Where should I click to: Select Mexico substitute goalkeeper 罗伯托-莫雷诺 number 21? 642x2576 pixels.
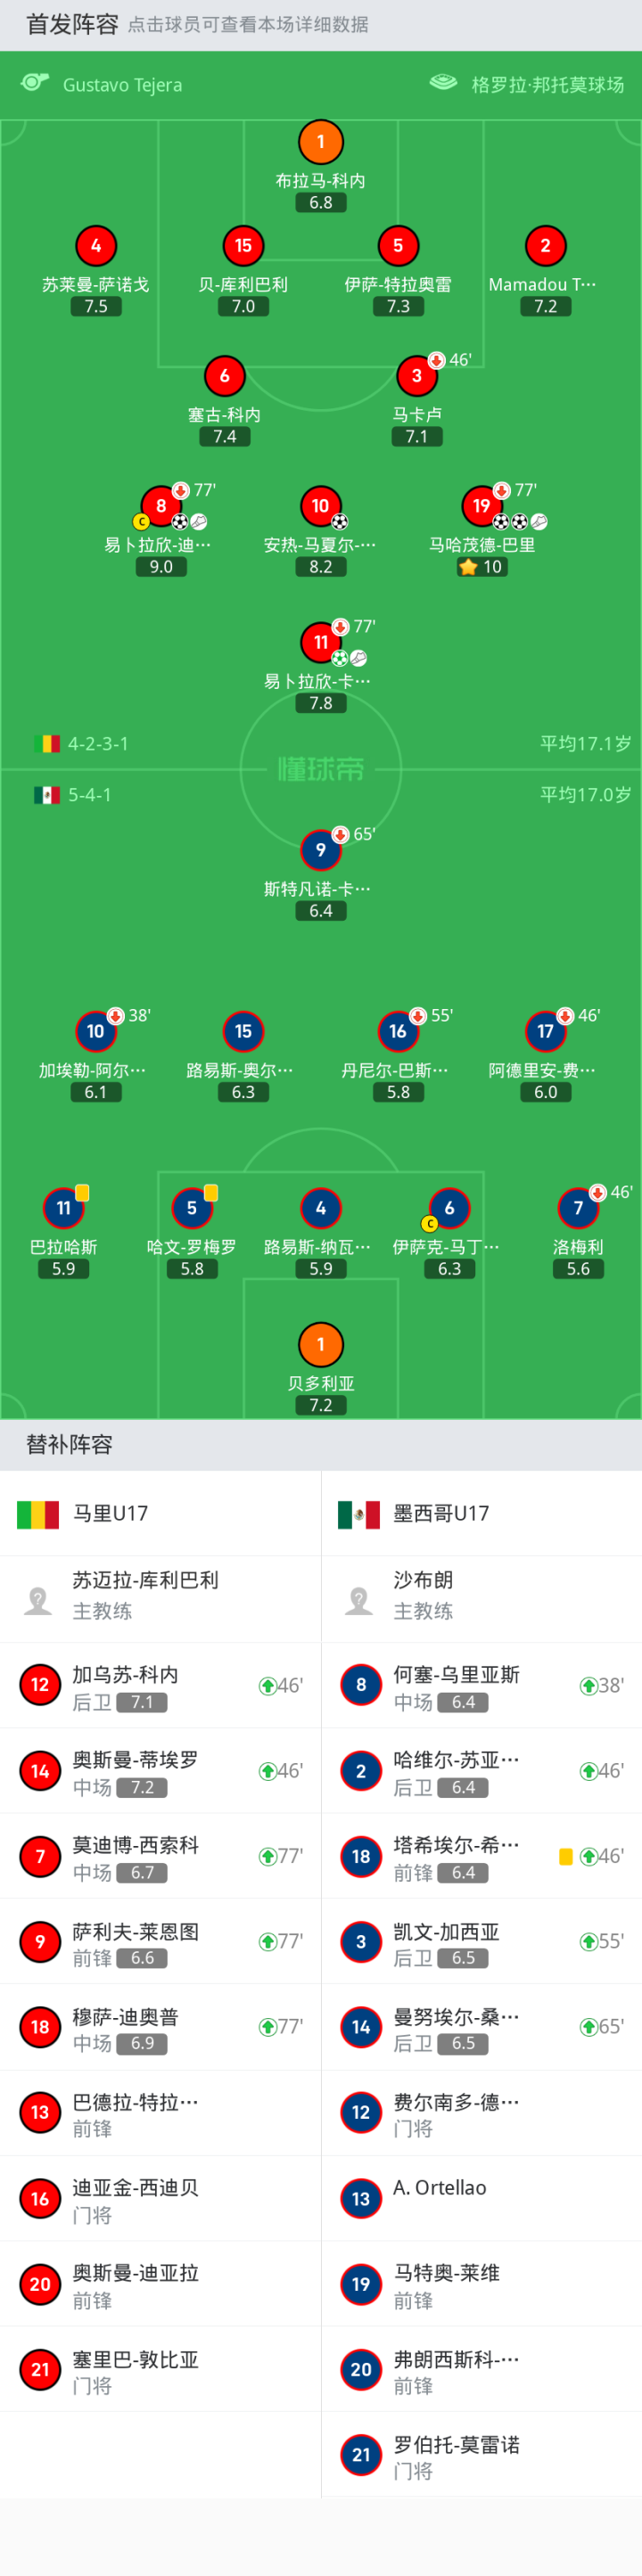(361, 2454)
